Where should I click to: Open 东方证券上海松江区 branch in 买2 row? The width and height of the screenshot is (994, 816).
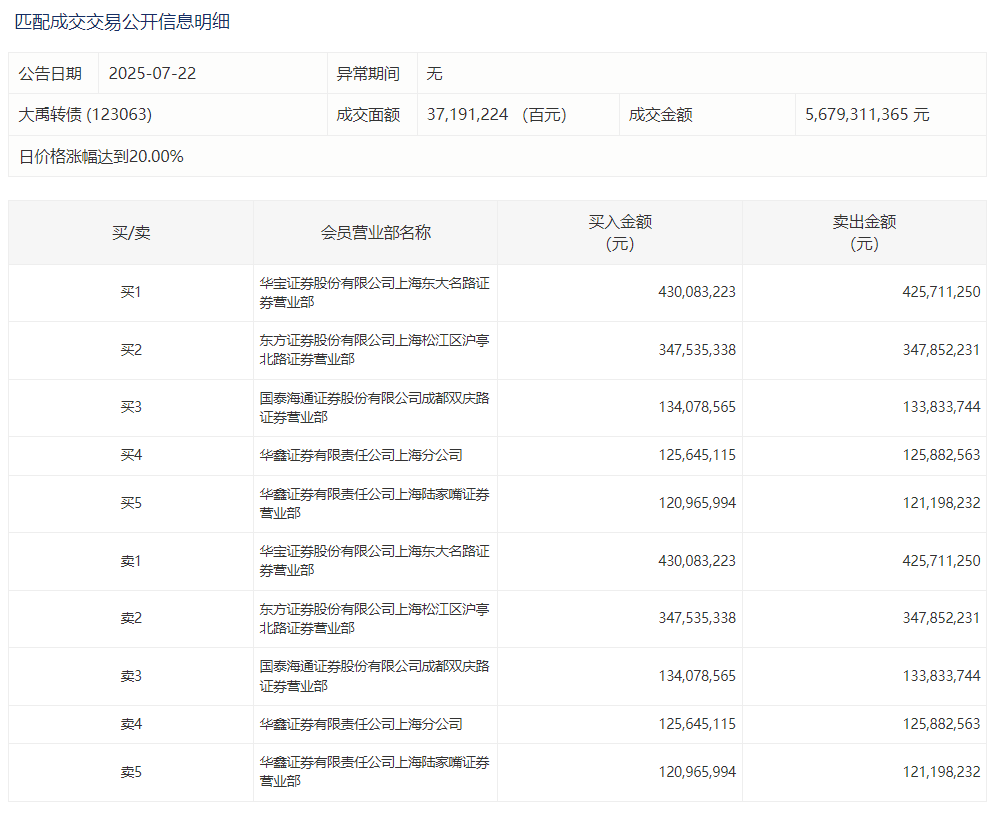[x=374, y=350]
